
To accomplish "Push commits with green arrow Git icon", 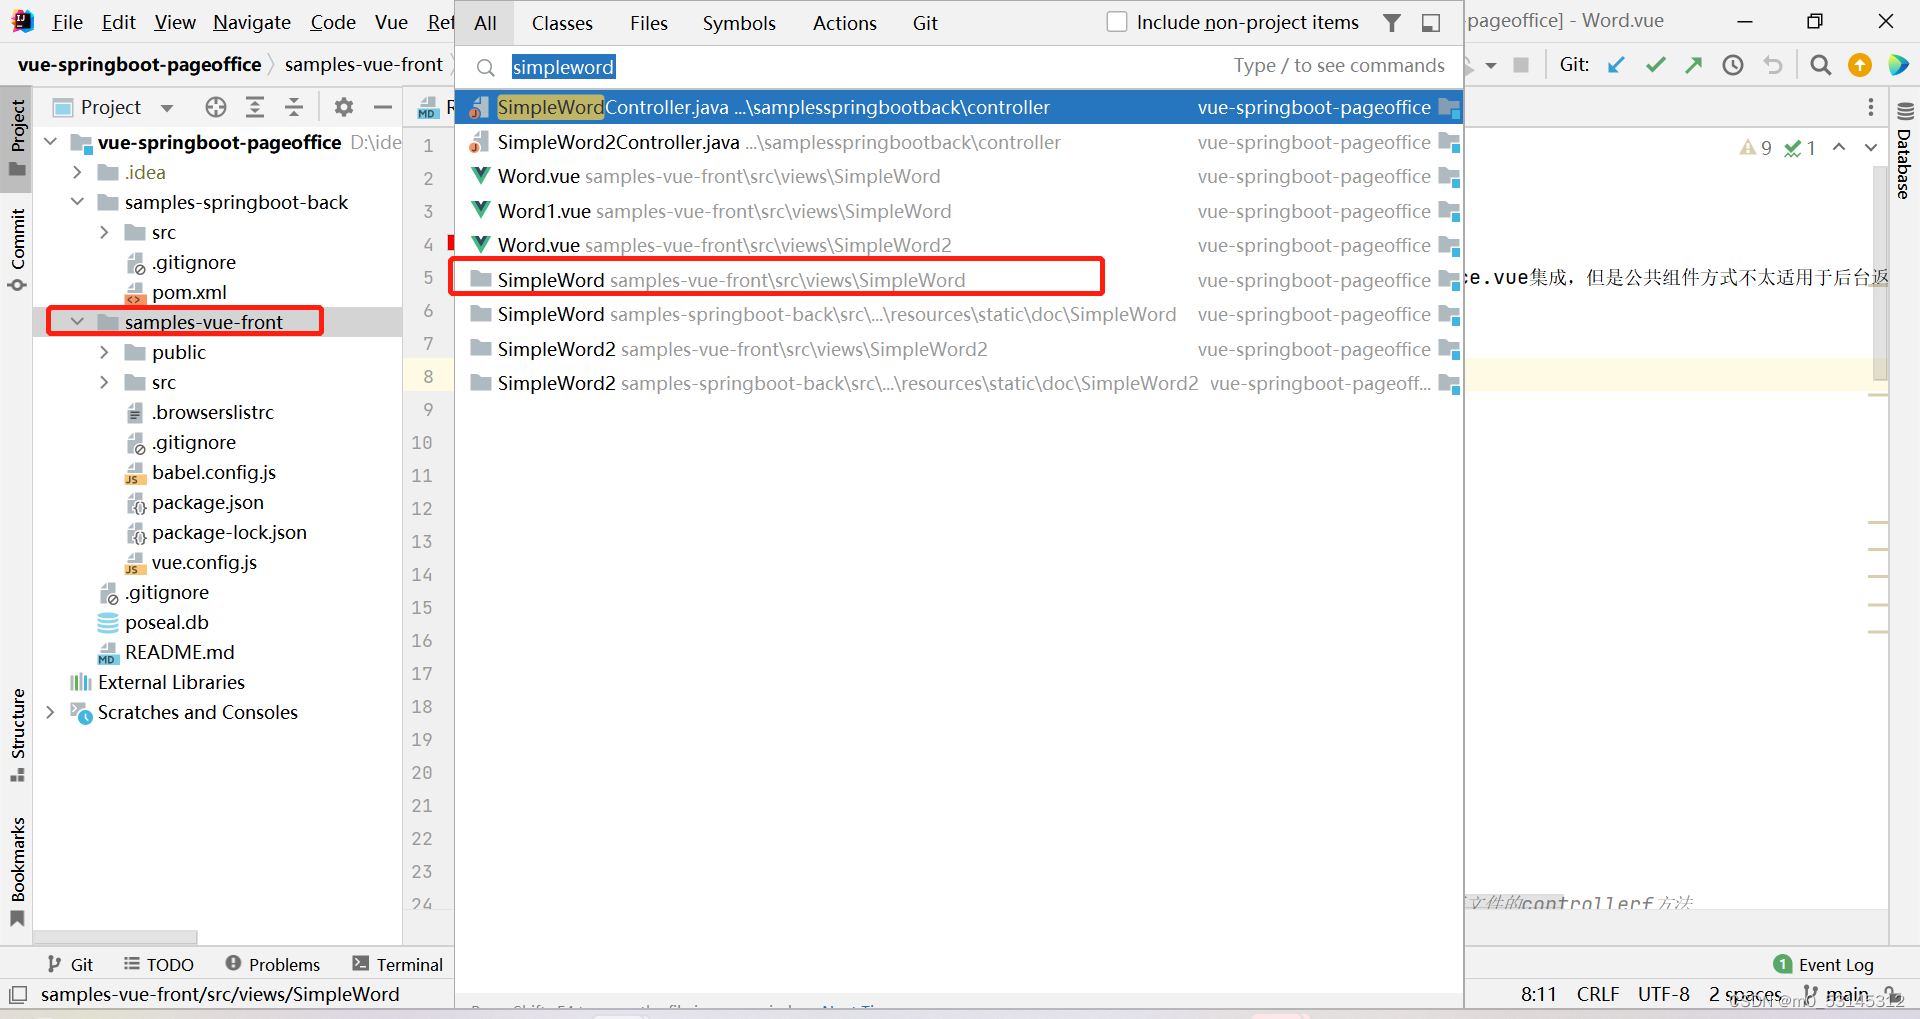I will point(1694,64).
